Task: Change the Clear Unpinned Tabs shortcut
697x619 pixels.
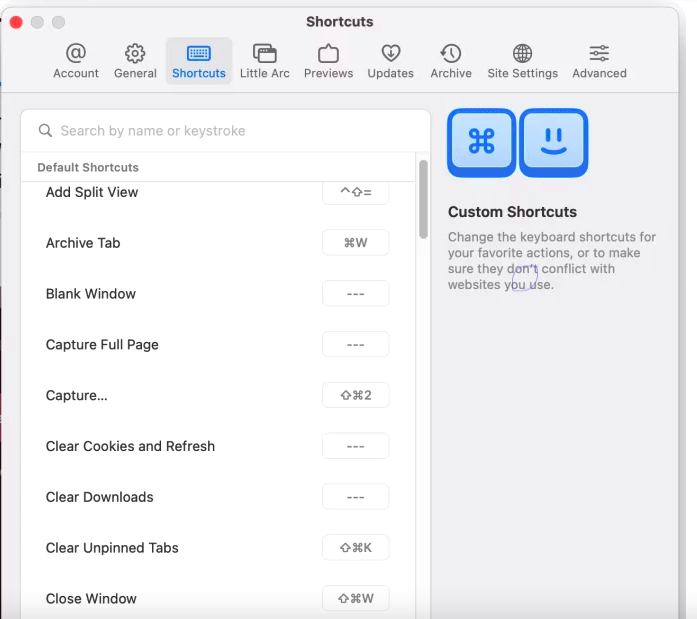Action: (x=355, y=548)
